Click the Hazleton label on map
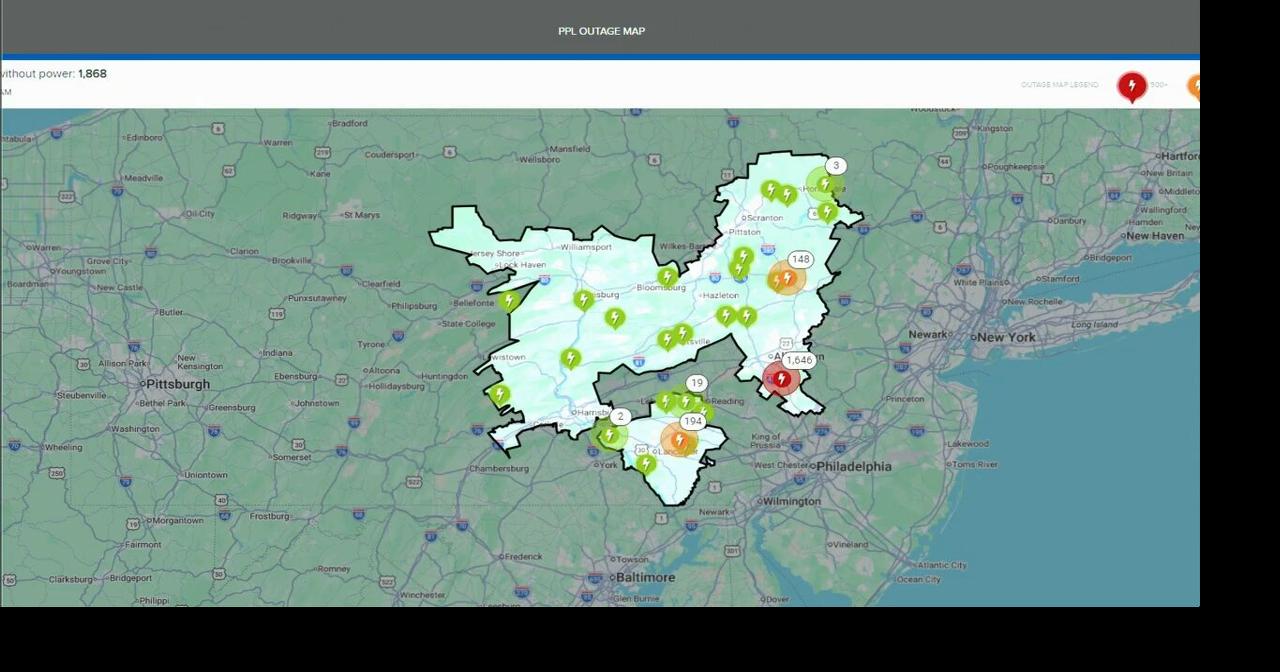Screen dimensions: 1280x672 point(720,296)
